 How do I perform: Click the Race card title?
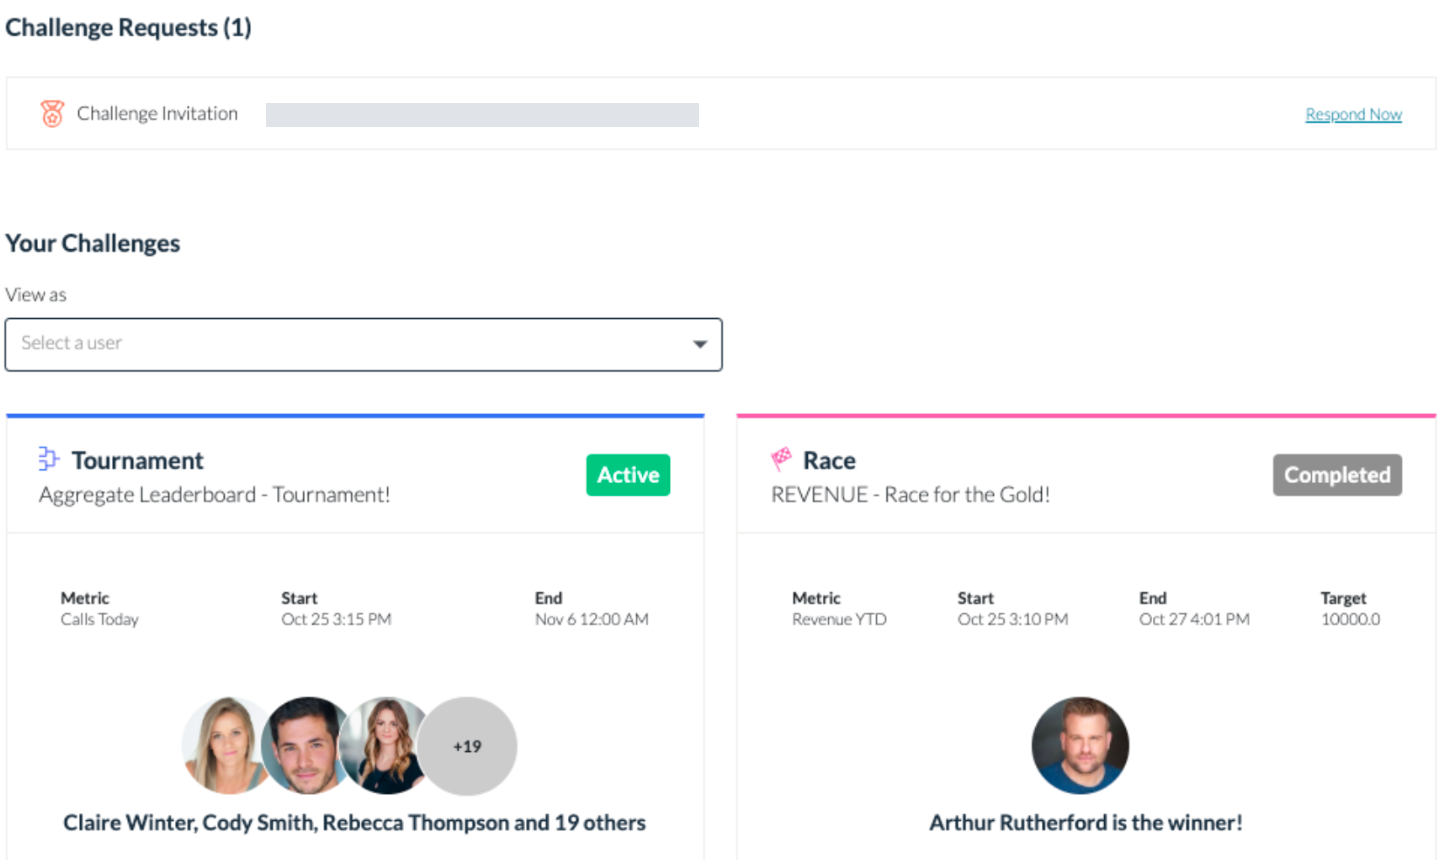coord(829,460)
